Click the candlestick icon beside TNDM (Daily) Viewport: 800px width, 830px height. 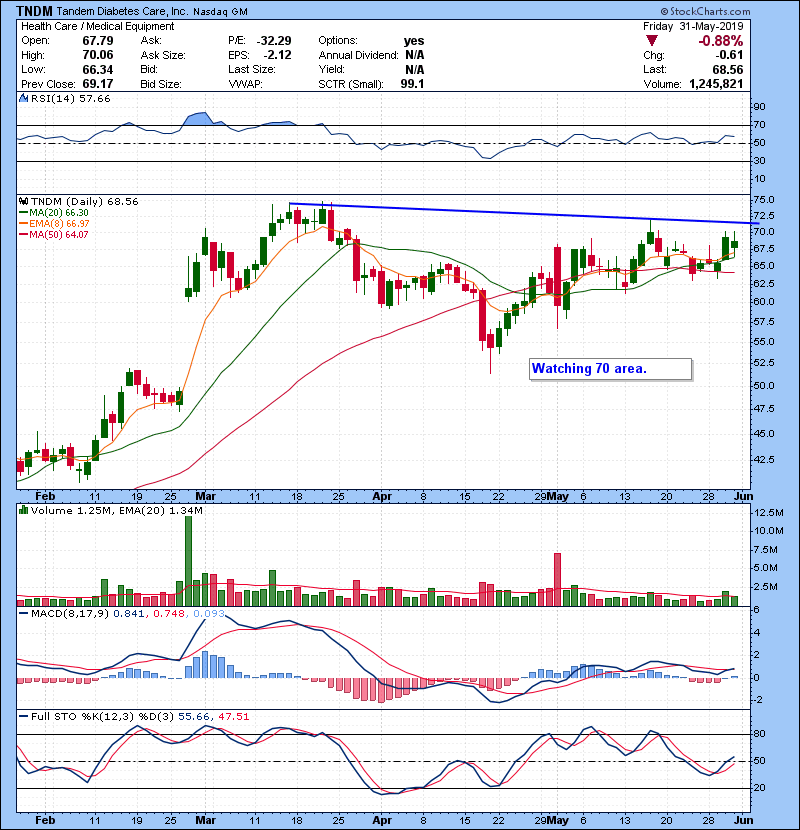23,201
